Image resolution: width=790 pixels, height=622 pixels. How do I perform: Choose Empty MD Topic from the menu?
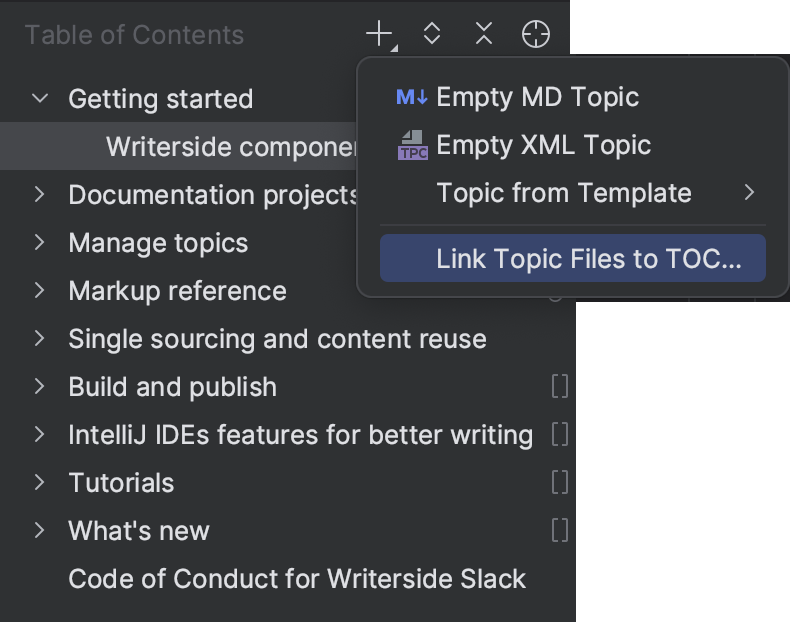tap(537, 98)
